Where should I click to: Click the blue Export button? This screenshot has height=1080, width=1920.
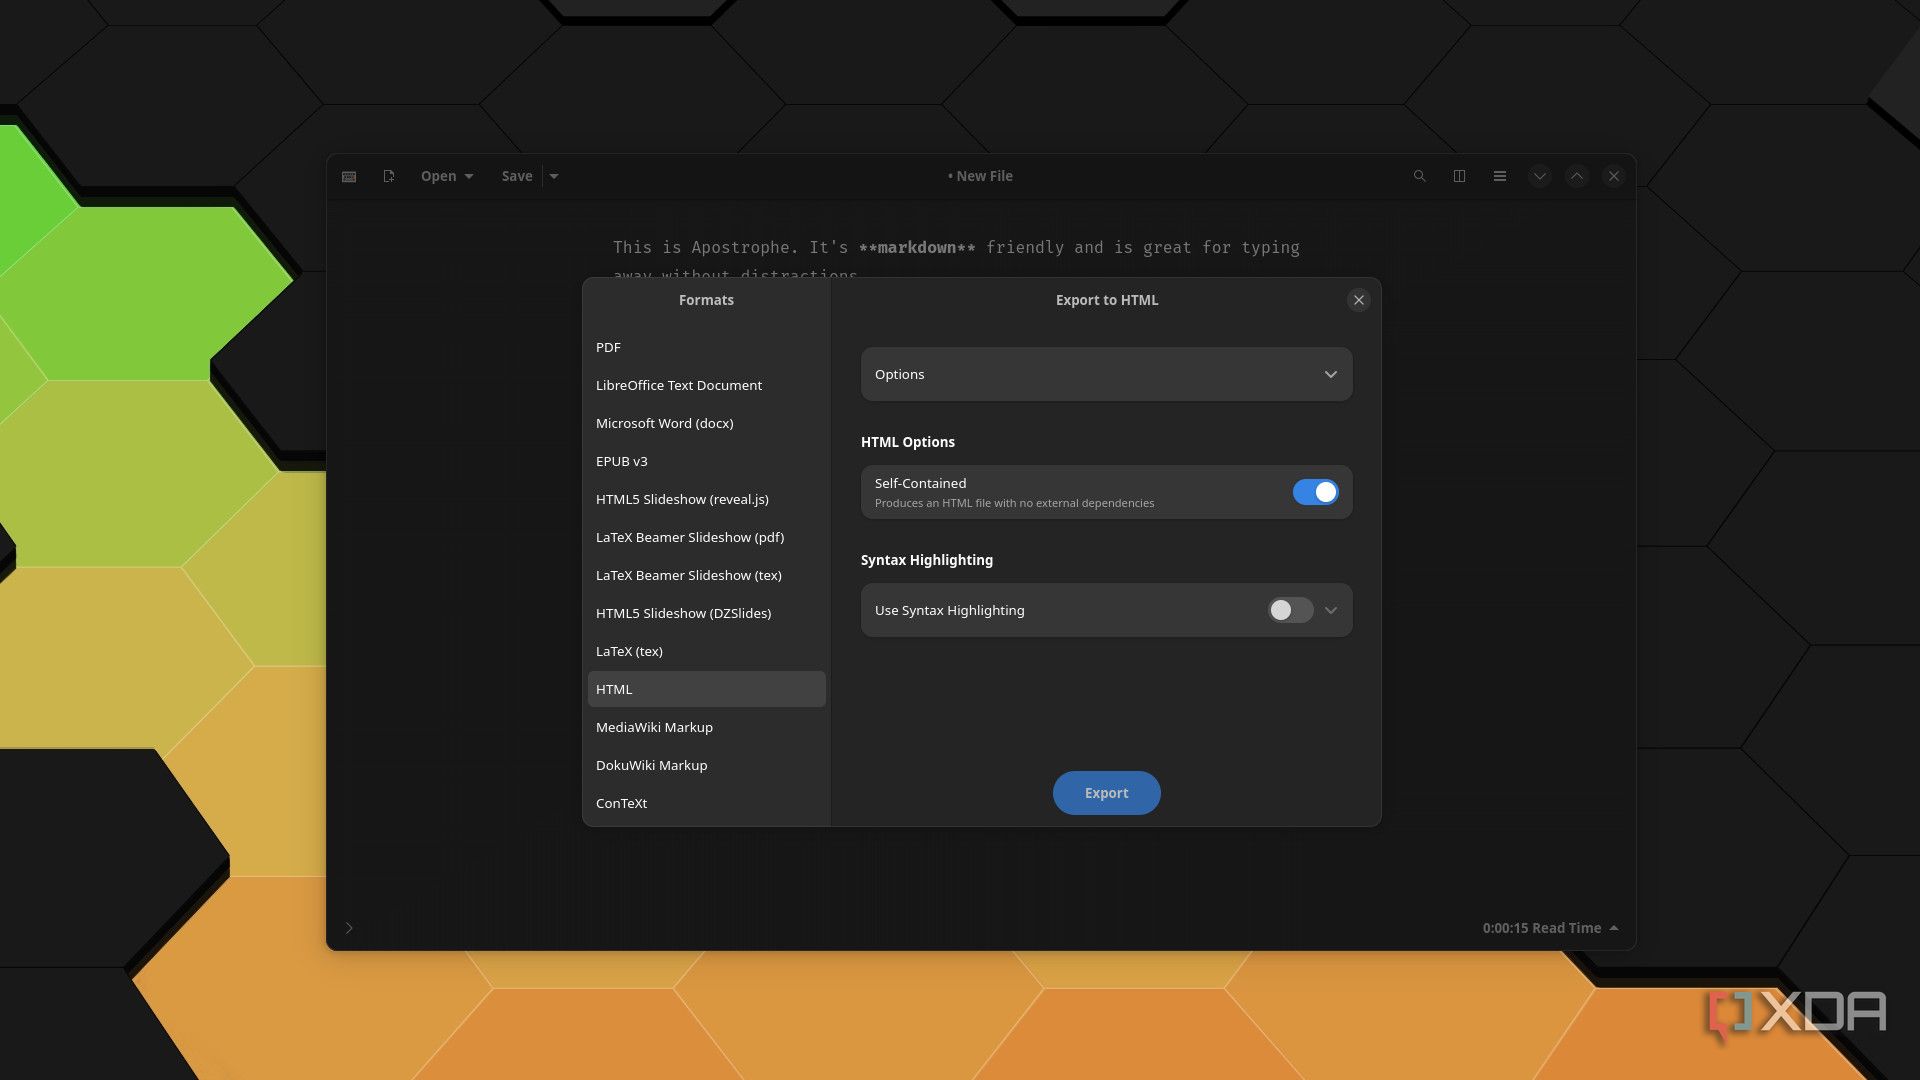coord(1106,793)
